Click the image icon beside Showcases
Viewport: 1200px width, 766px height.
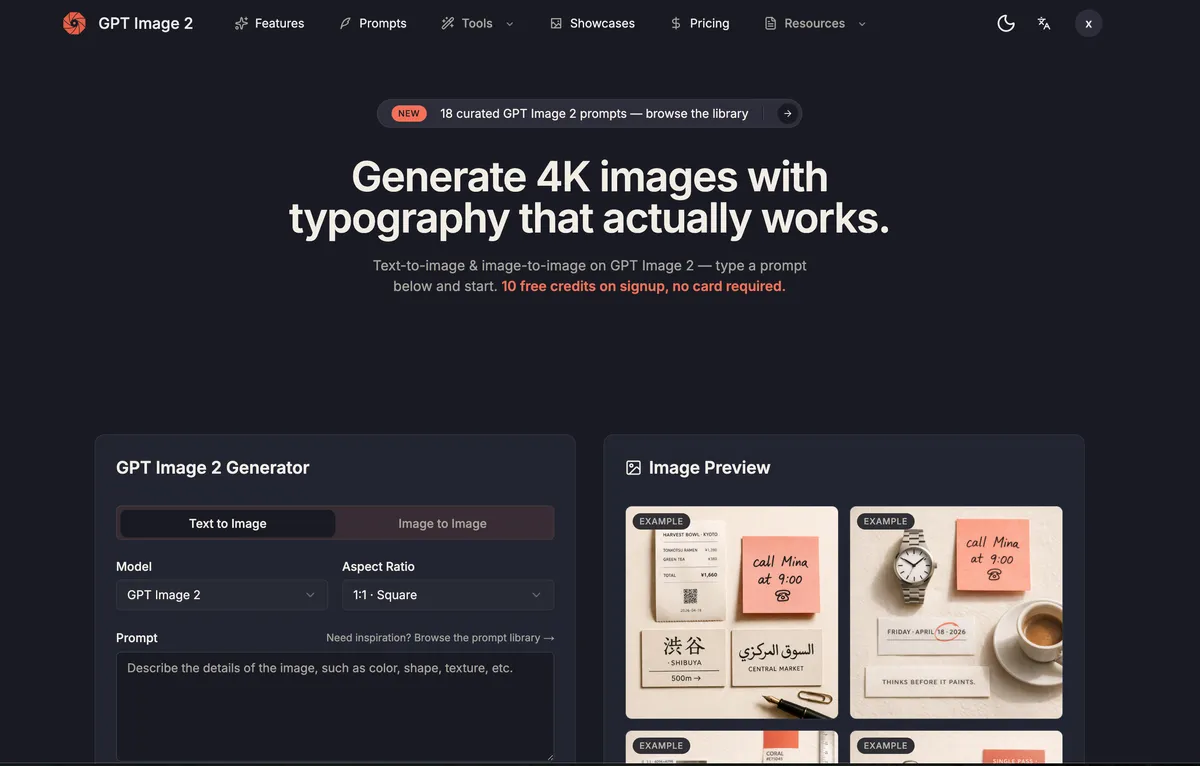click(556, 23)
